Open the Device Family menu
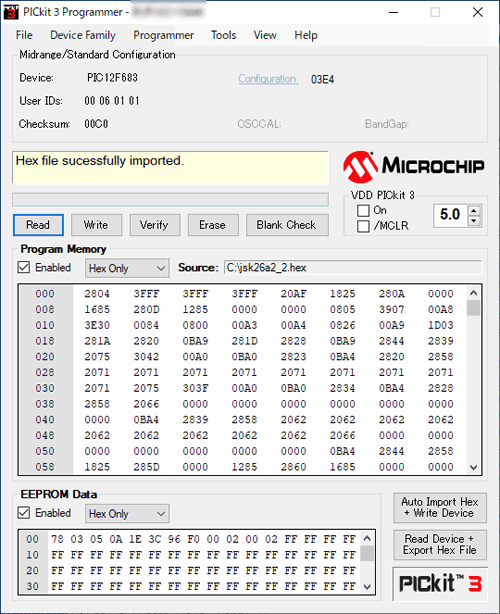Screen dimensions: 500x614 click(83, 35)
